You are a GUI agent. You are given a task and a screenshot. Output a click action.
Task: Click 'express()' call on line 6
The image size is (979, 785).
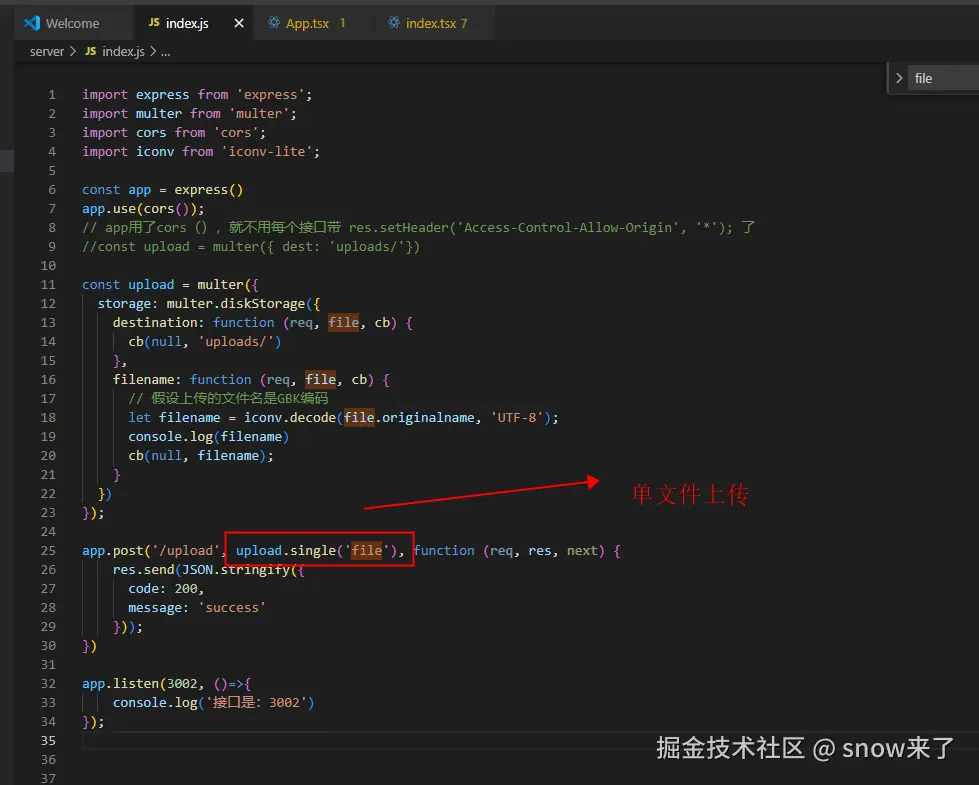(209, 189)
